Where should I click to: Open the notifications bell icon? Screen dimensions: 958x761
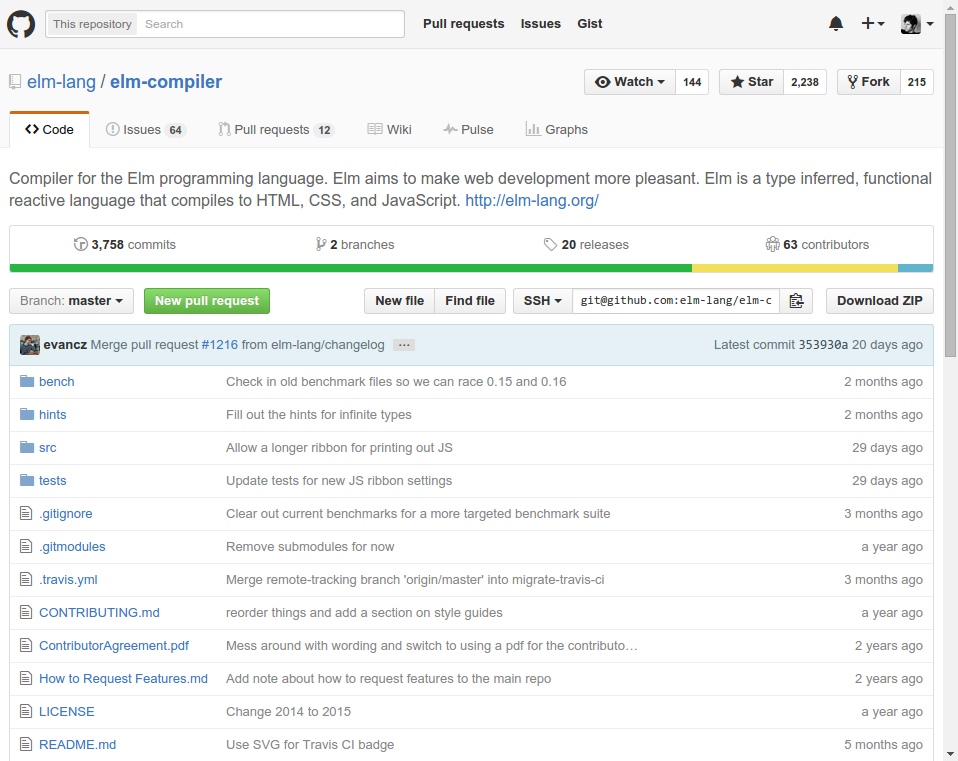click(x=836, y=24)
